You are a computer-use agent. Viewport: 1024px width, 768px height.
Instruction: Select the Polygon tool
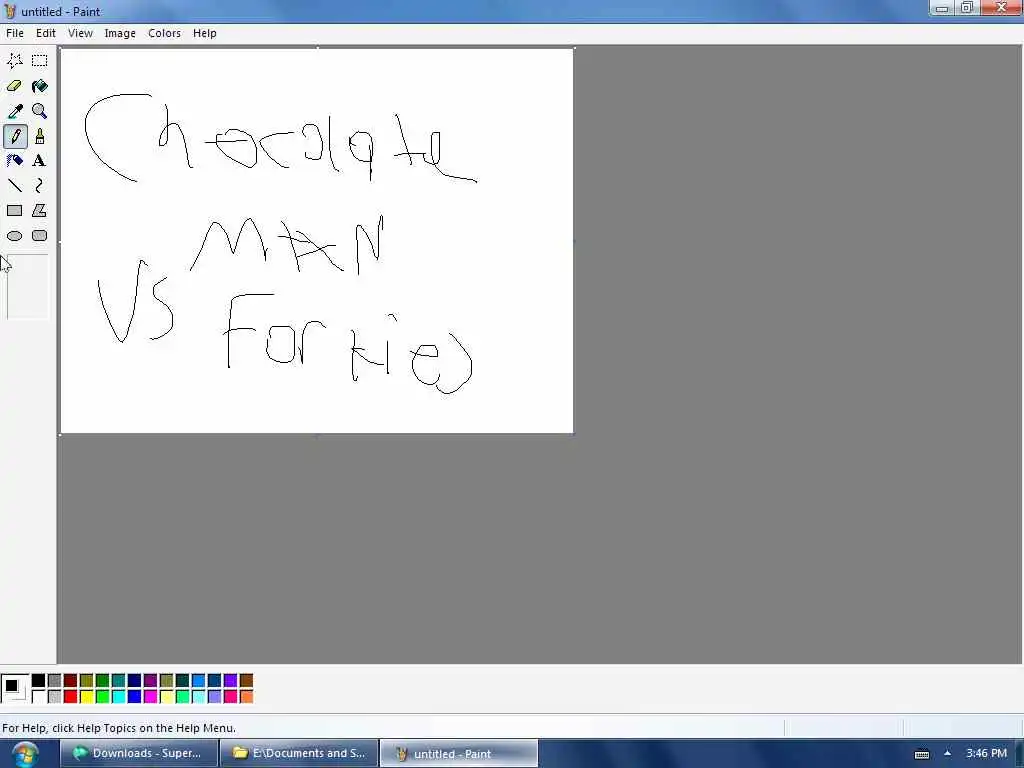[40, 210]
